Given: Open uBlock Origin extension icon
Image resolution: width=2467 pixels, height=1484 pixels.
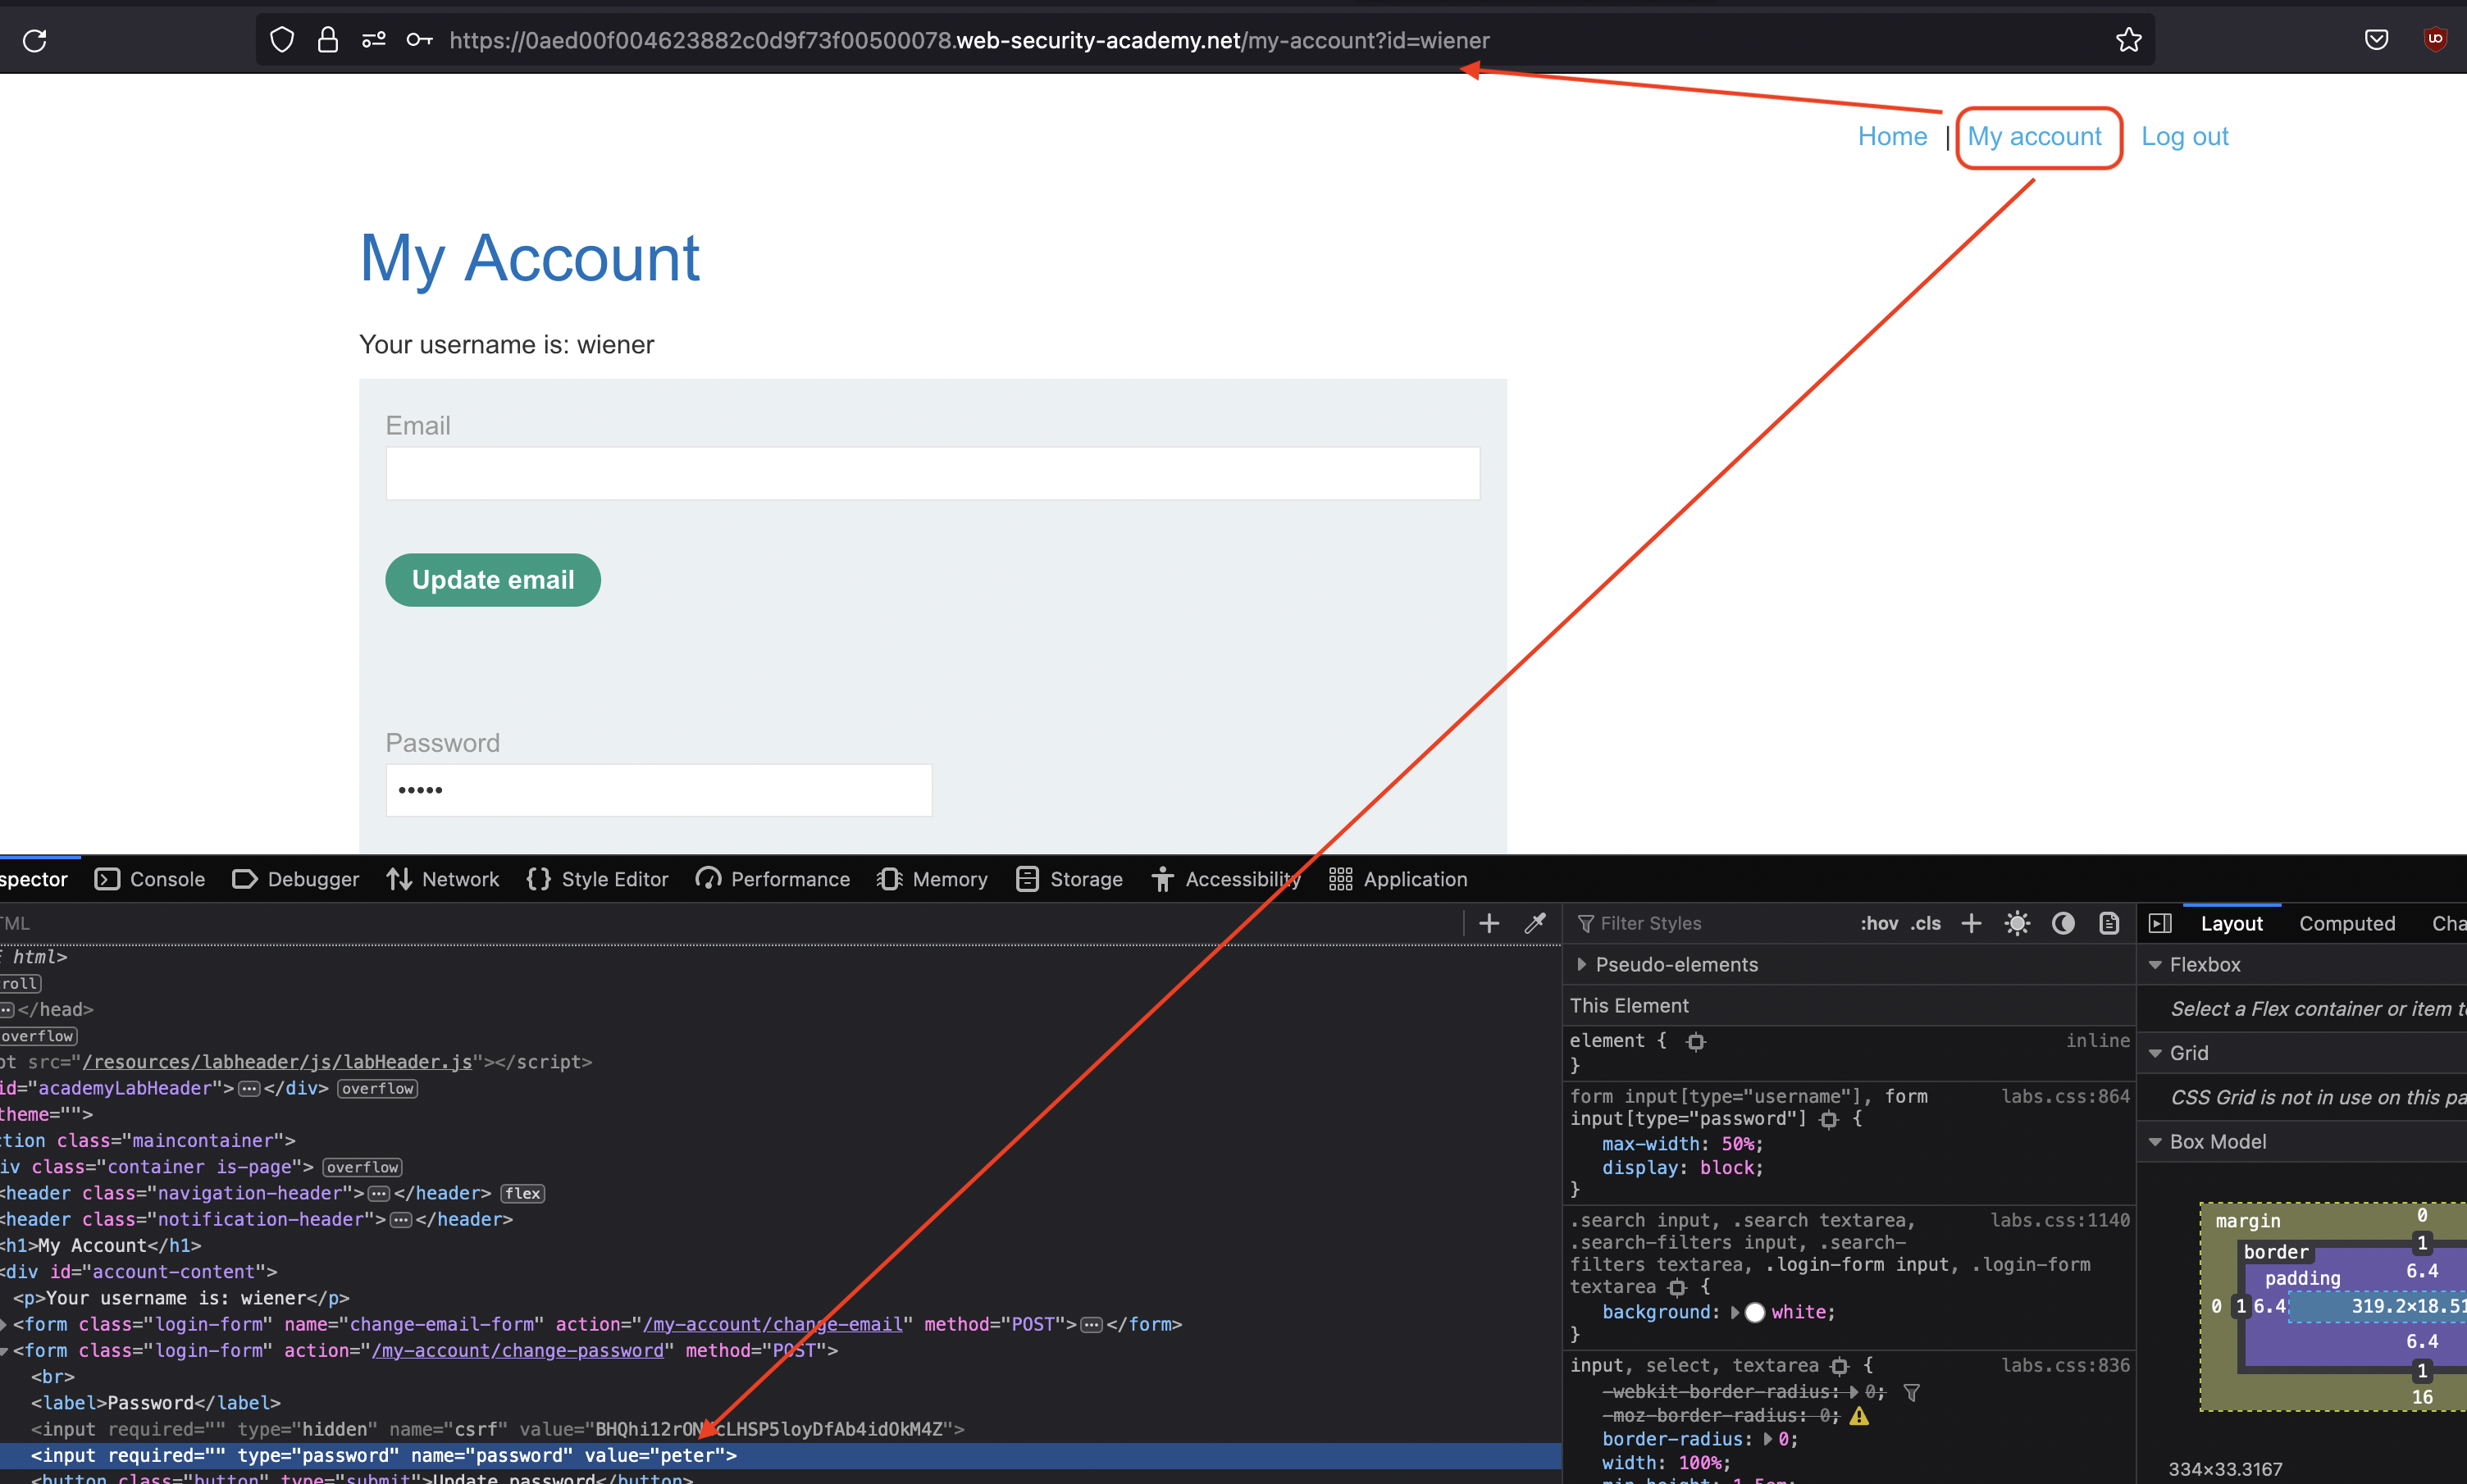Looking at the screenshot, I should pos(2435,40).
